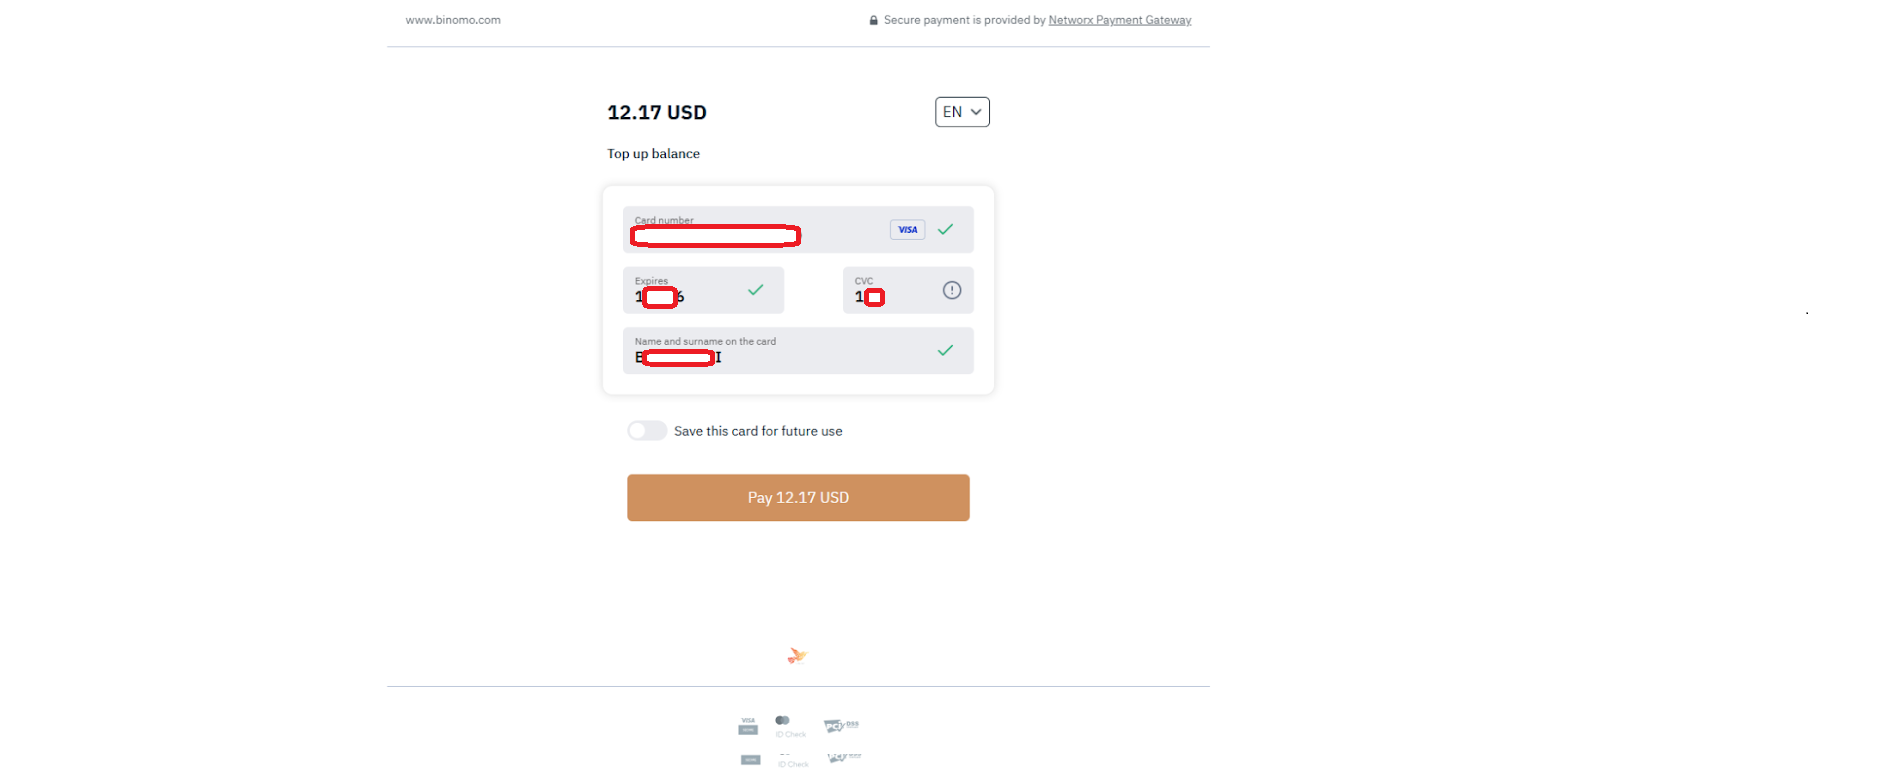This screenshot has height=777, width=1886.
Task: Click the VISA card brand badge
Action: point(907,230)
